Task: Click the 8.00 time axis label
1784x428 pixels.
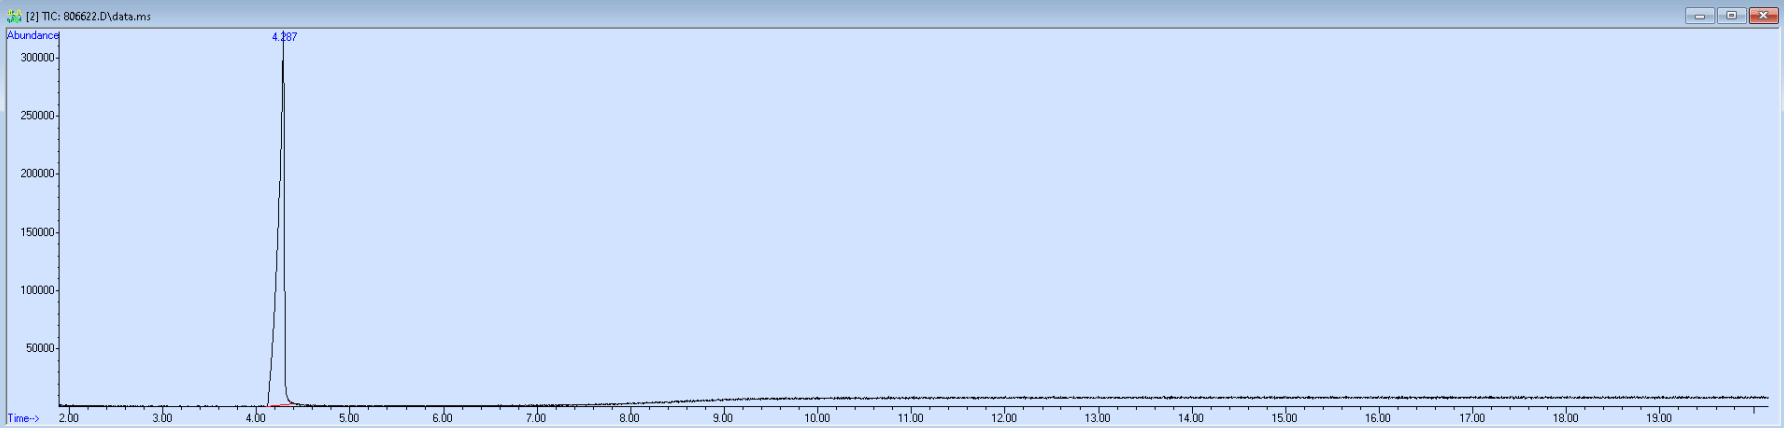Action: 629,418
